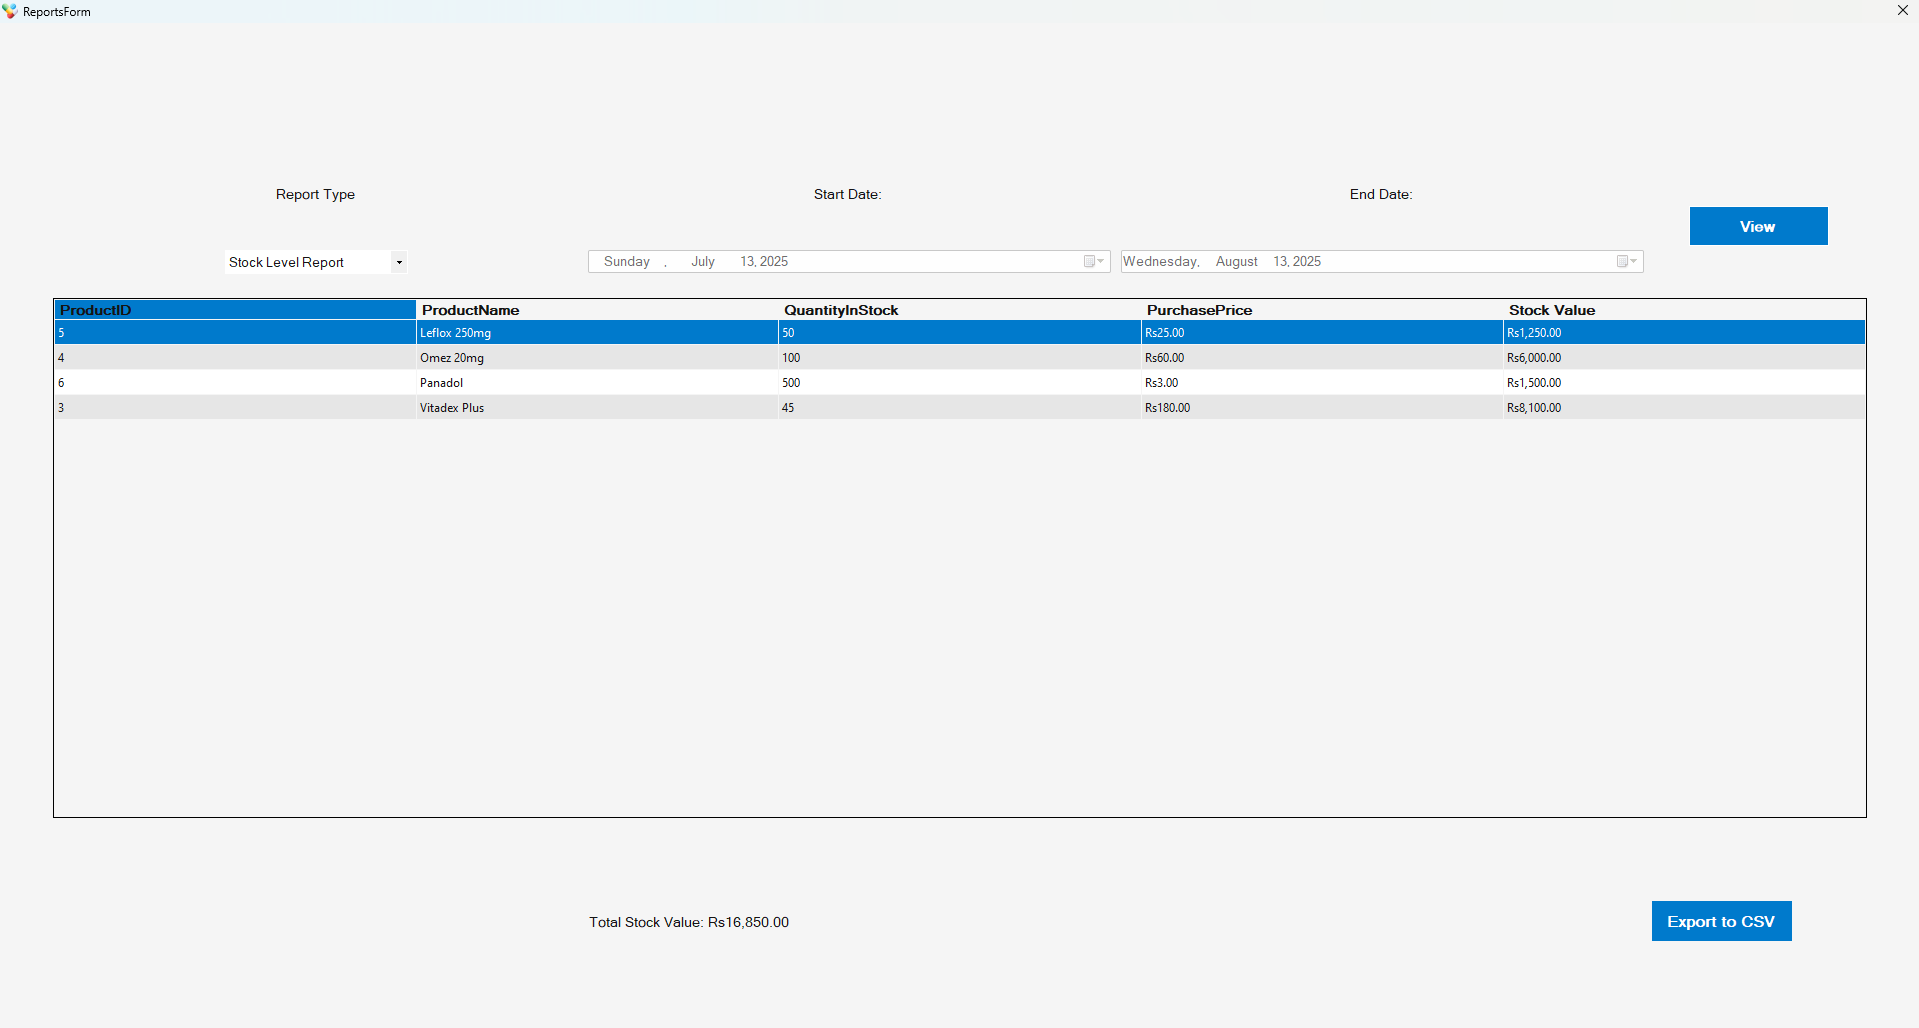
Task: Open the End Date calendar picker icon
Action: (x=1627, y=262)
